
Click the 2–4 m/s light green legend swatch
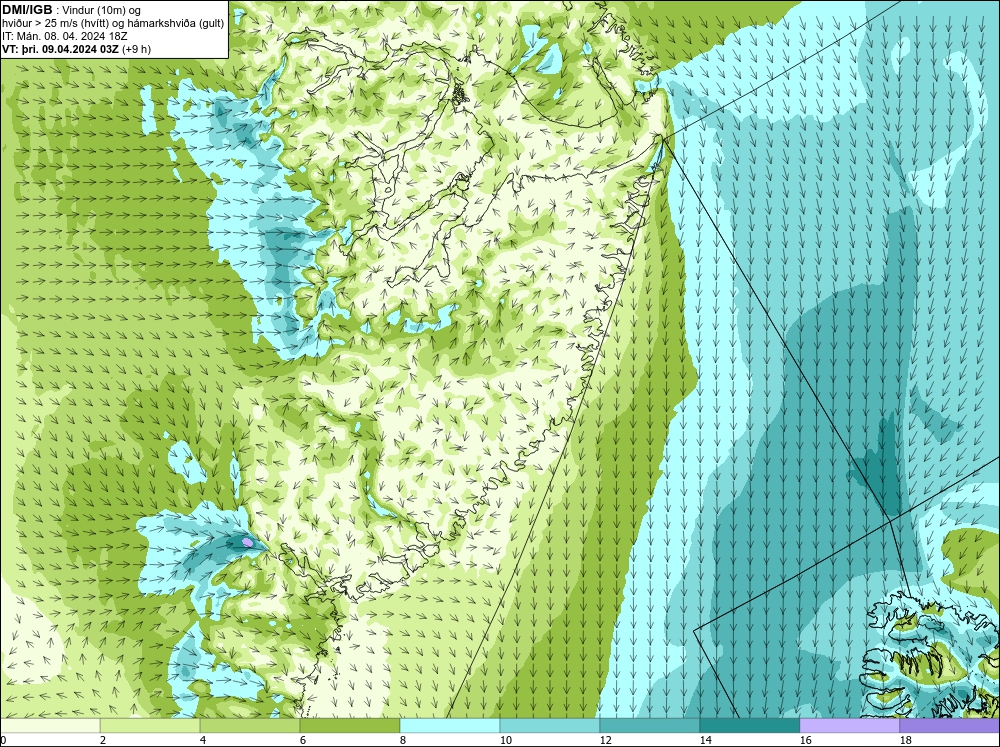click(150, 725)
